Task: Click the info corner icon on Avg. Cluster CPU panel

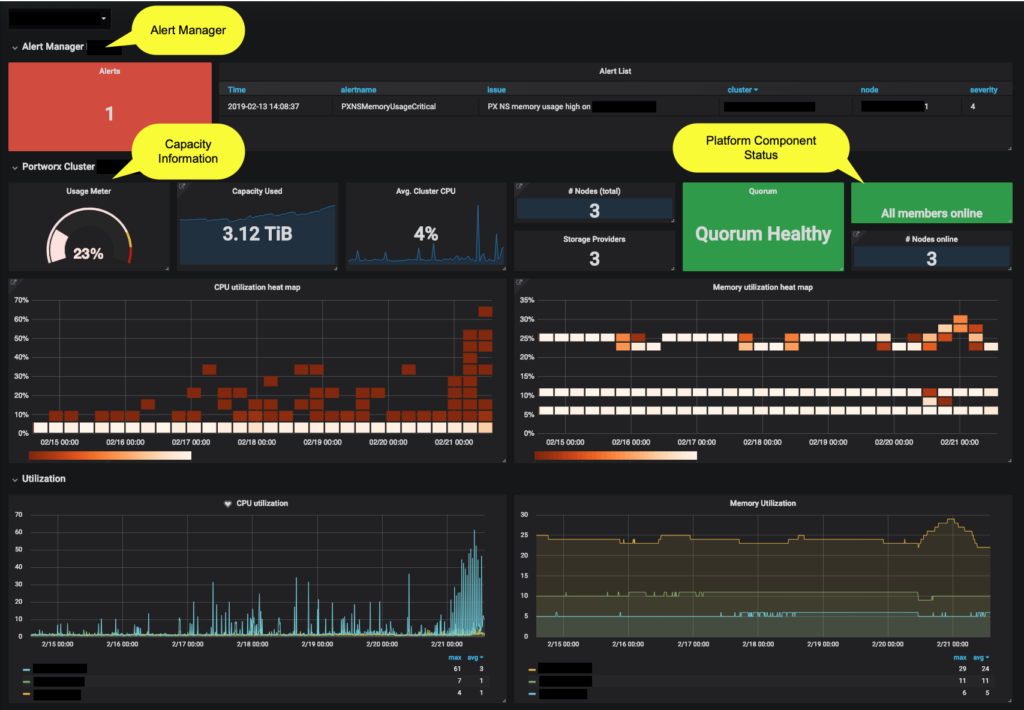Action: coord(350,186)
